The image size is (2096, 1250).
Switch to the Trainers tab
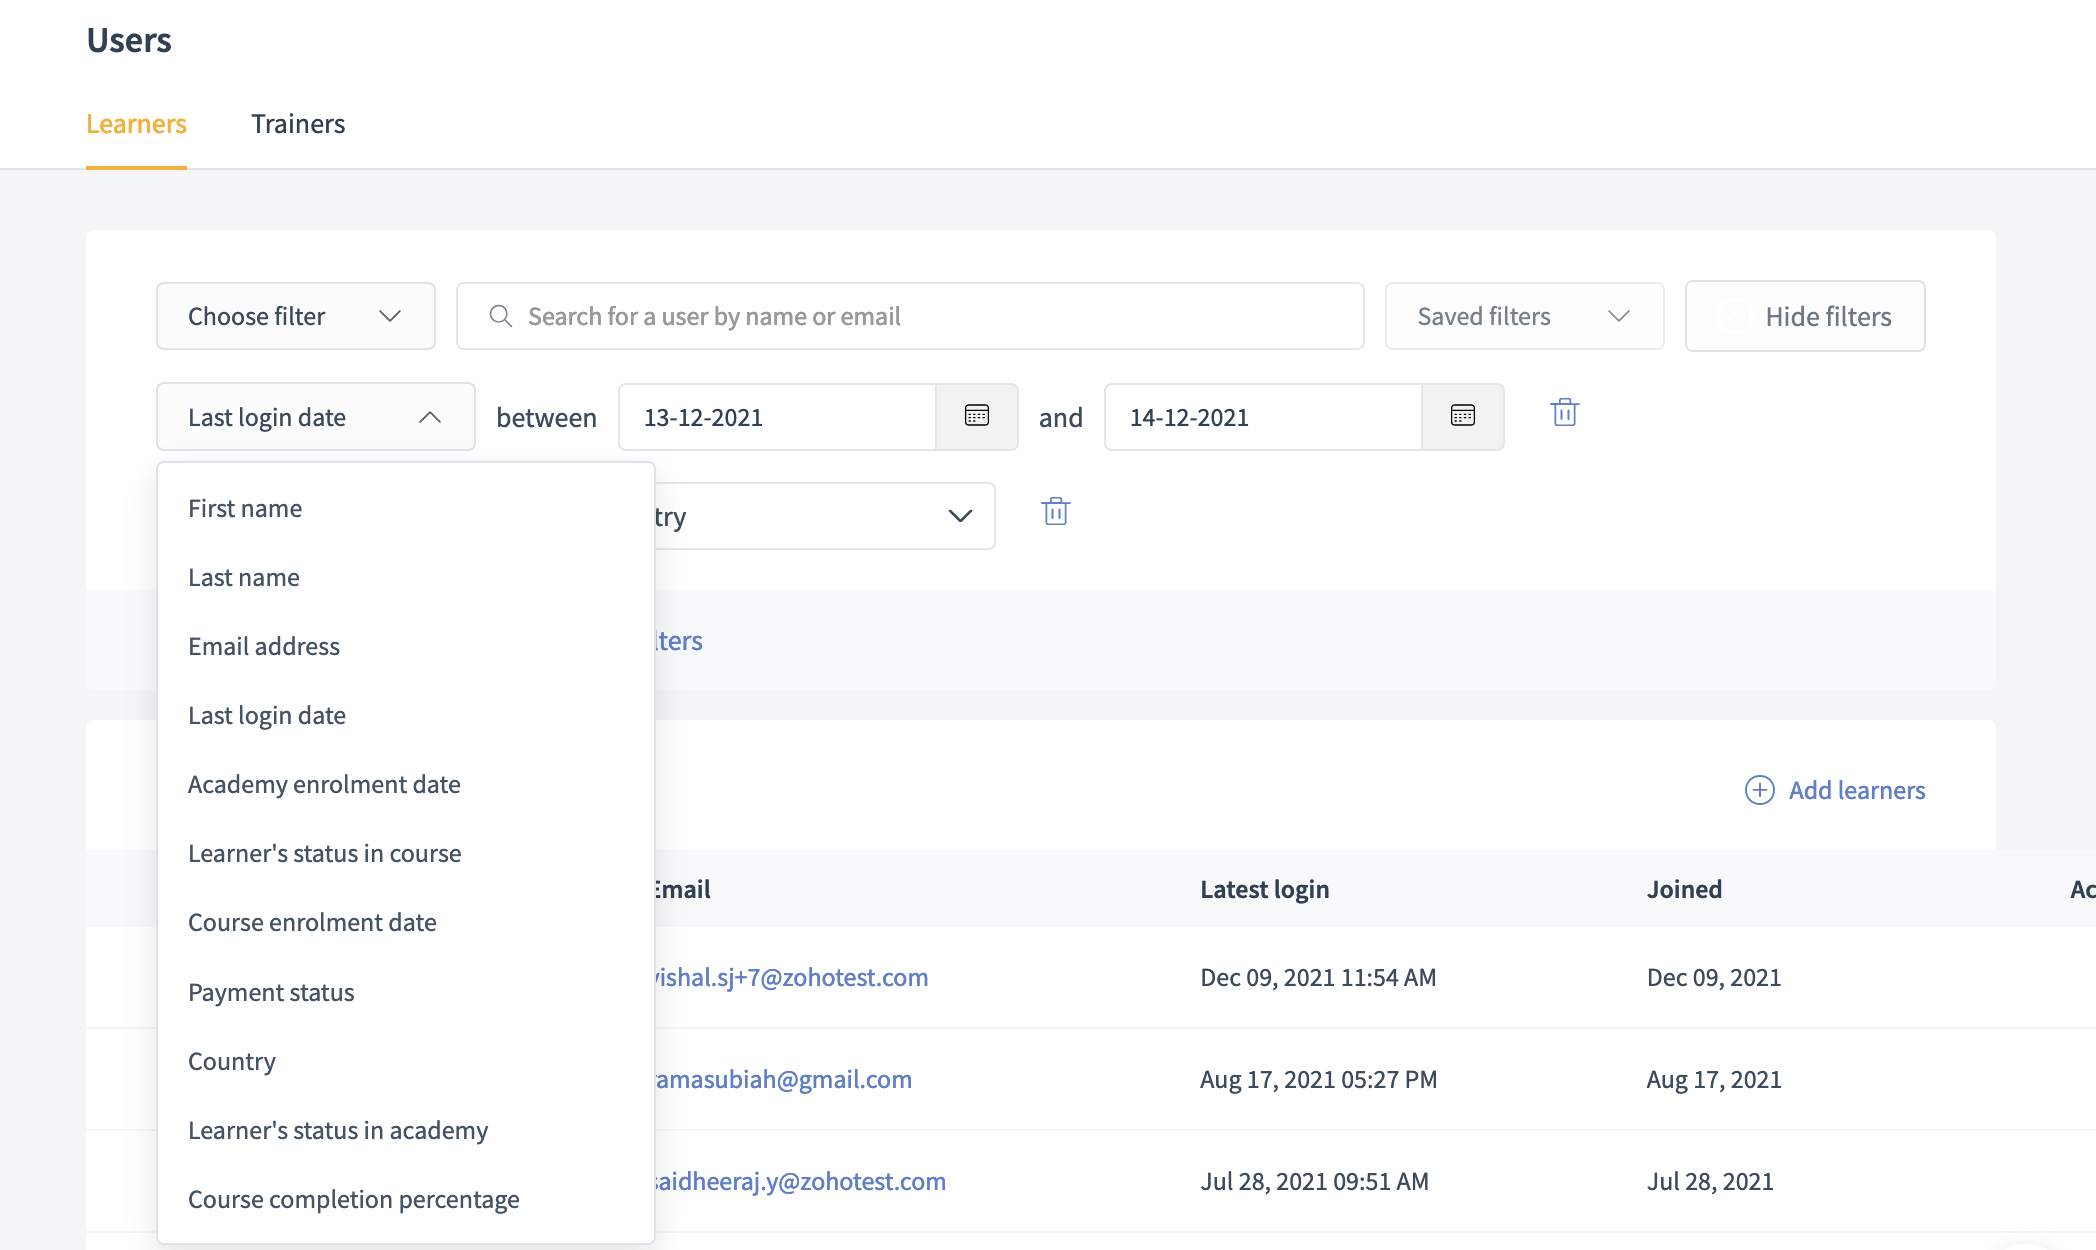pyautogui.click(x=298, y=124)
